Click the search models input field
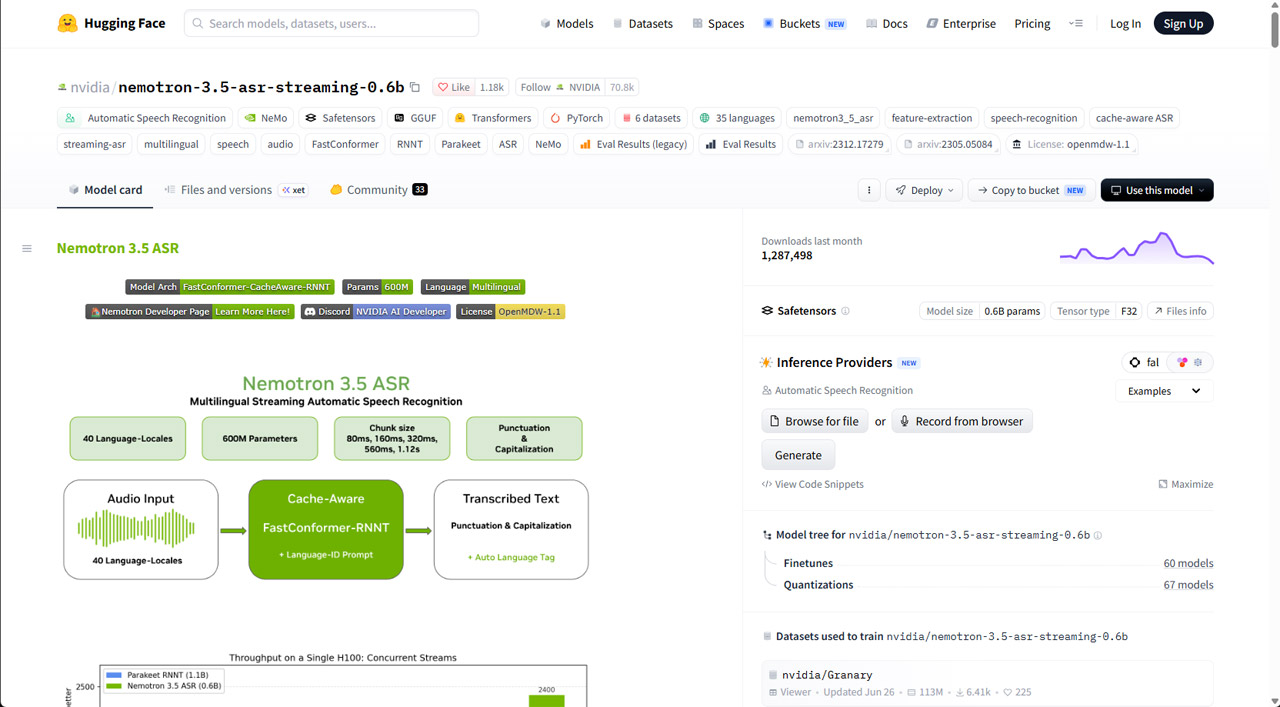Image resolution: width=1280 pixels, height=707 pixels. tap(331, 23)
